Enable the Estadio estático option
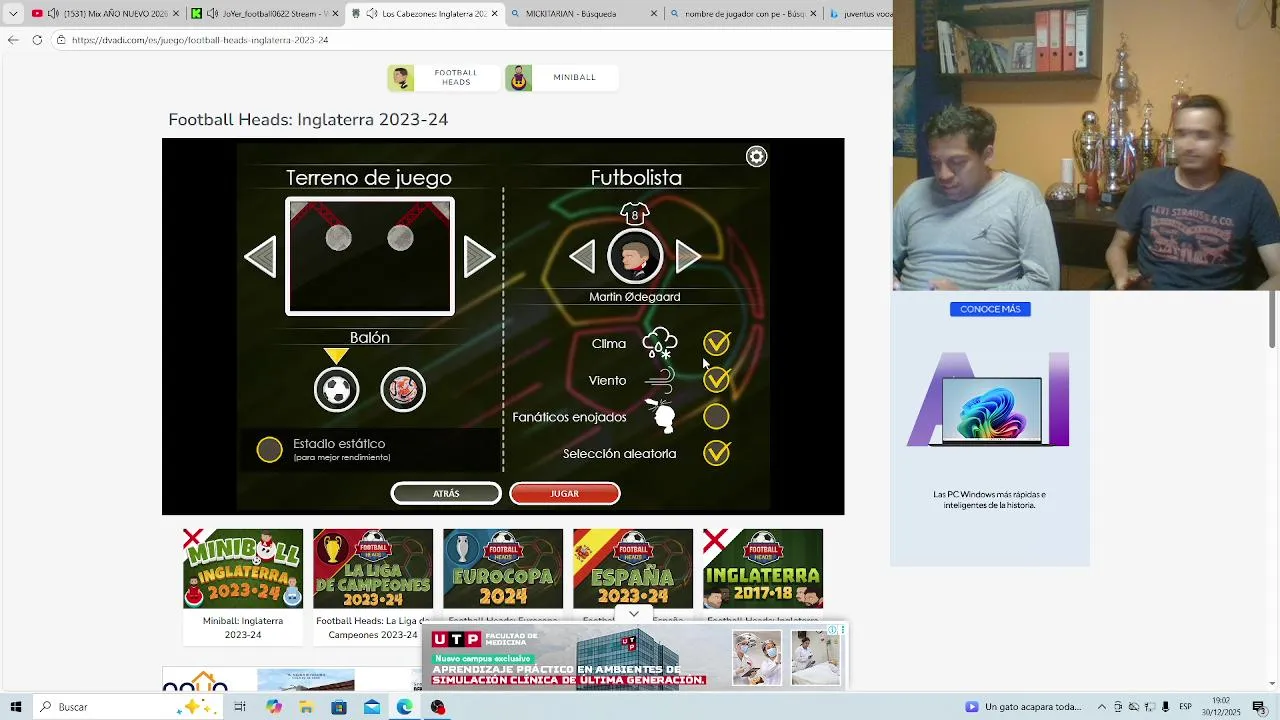1280x720 pixels. pos(270,450)
